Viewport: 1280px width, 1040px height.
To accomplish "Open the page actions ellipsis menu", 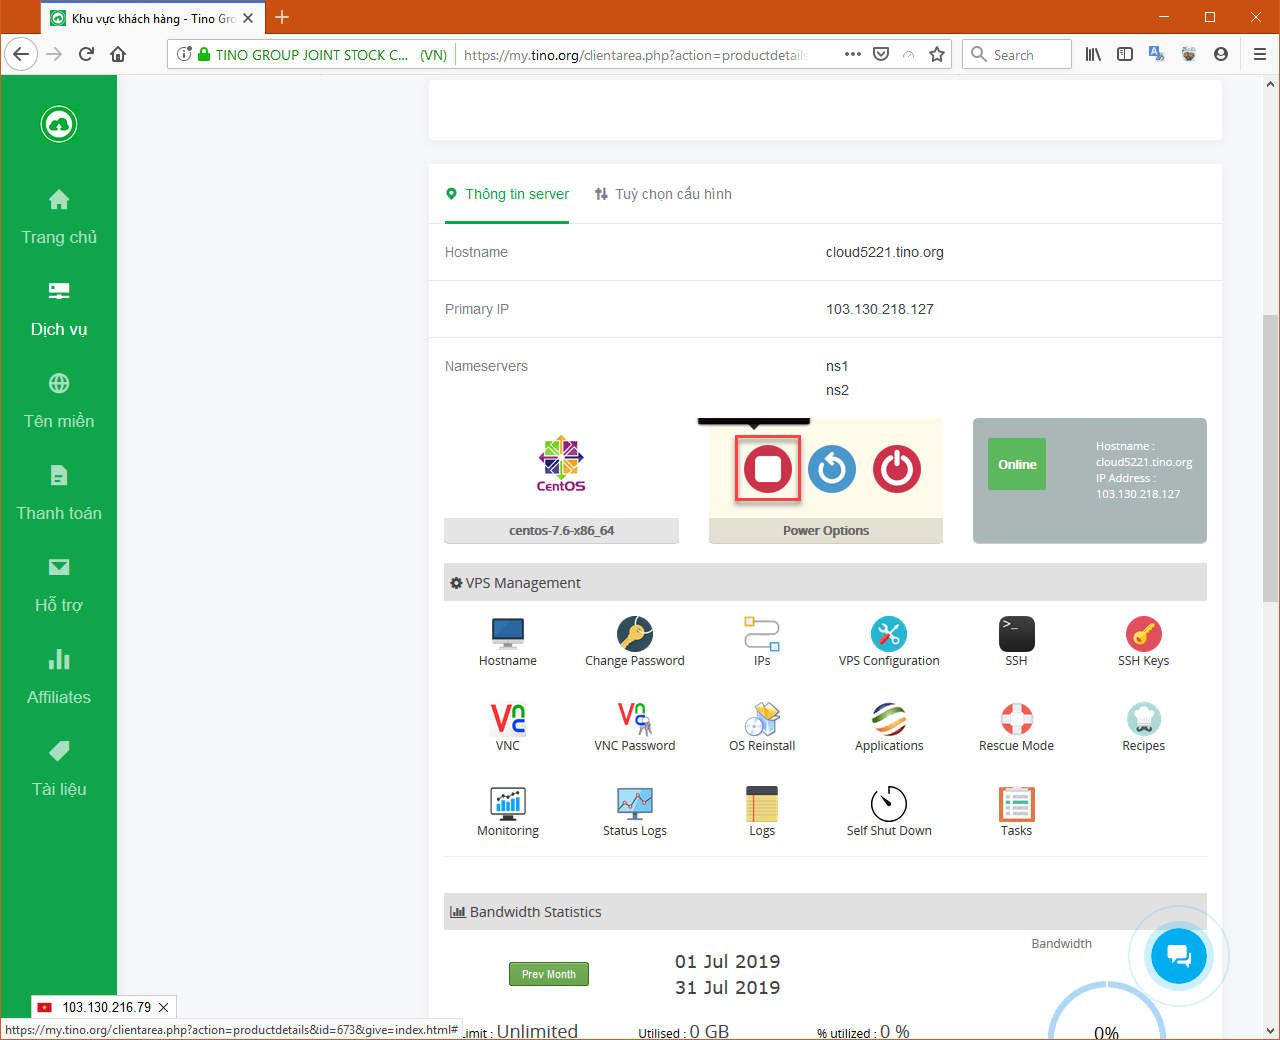I will coord(852,54).
